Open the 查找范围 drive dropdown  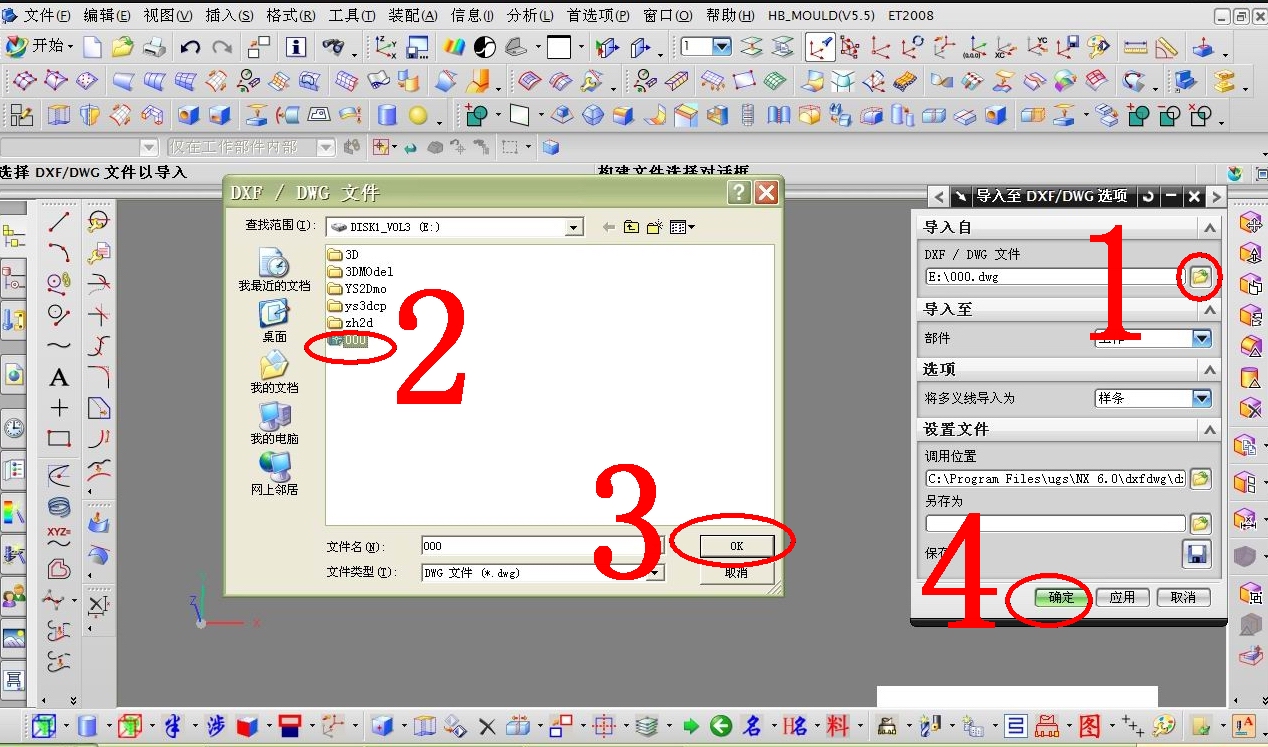click(574, 228)
